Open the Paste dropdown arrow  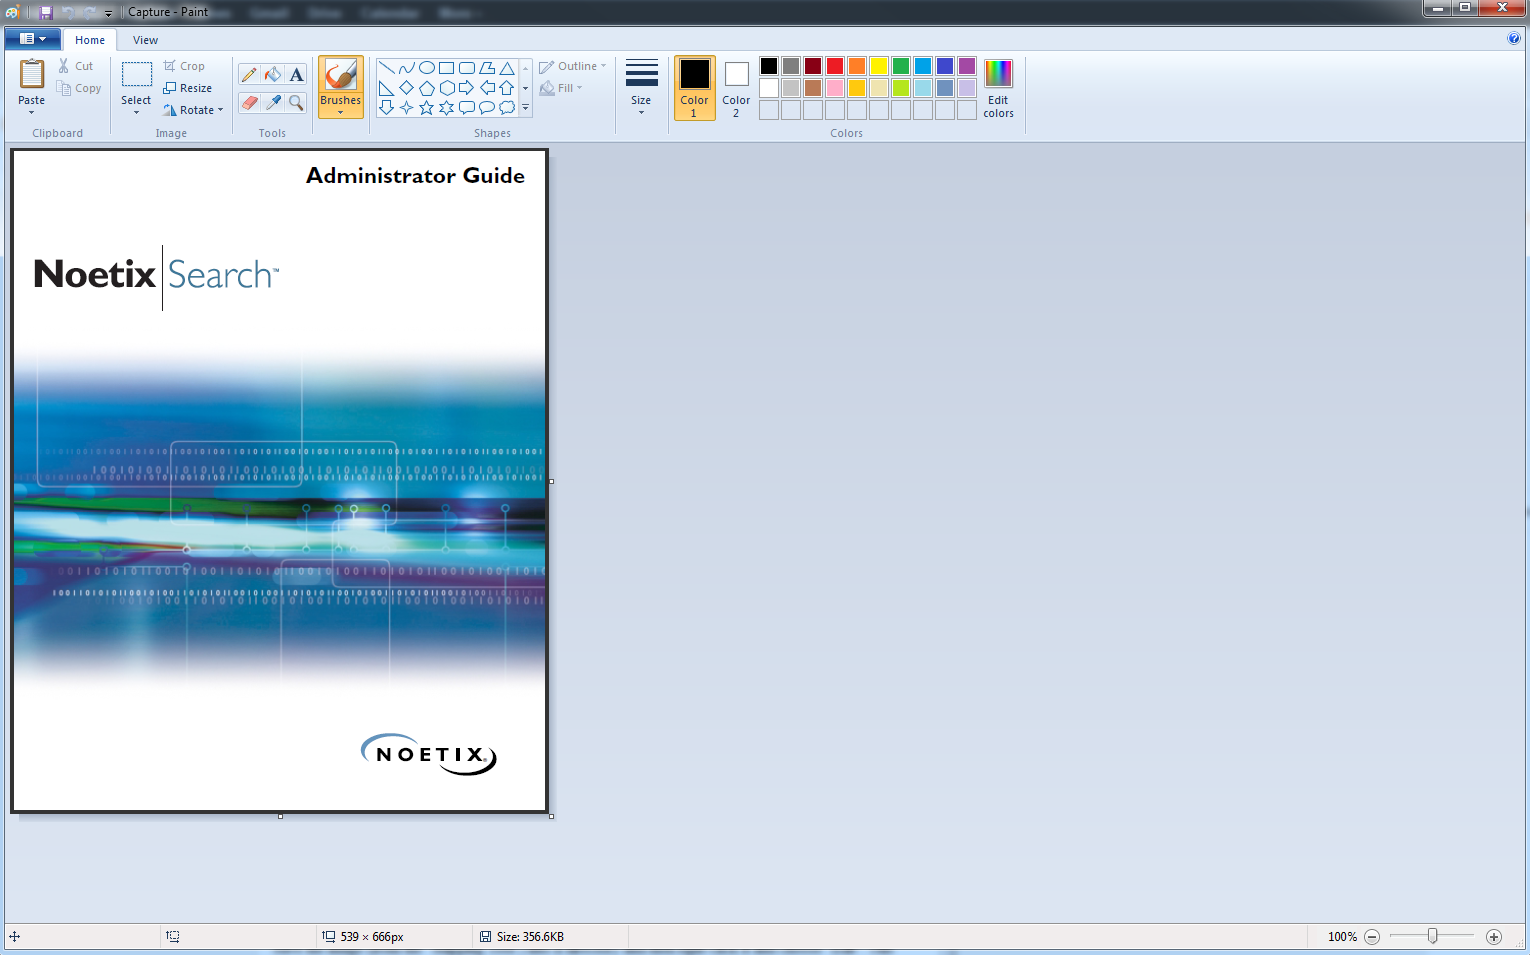[32, 112]
